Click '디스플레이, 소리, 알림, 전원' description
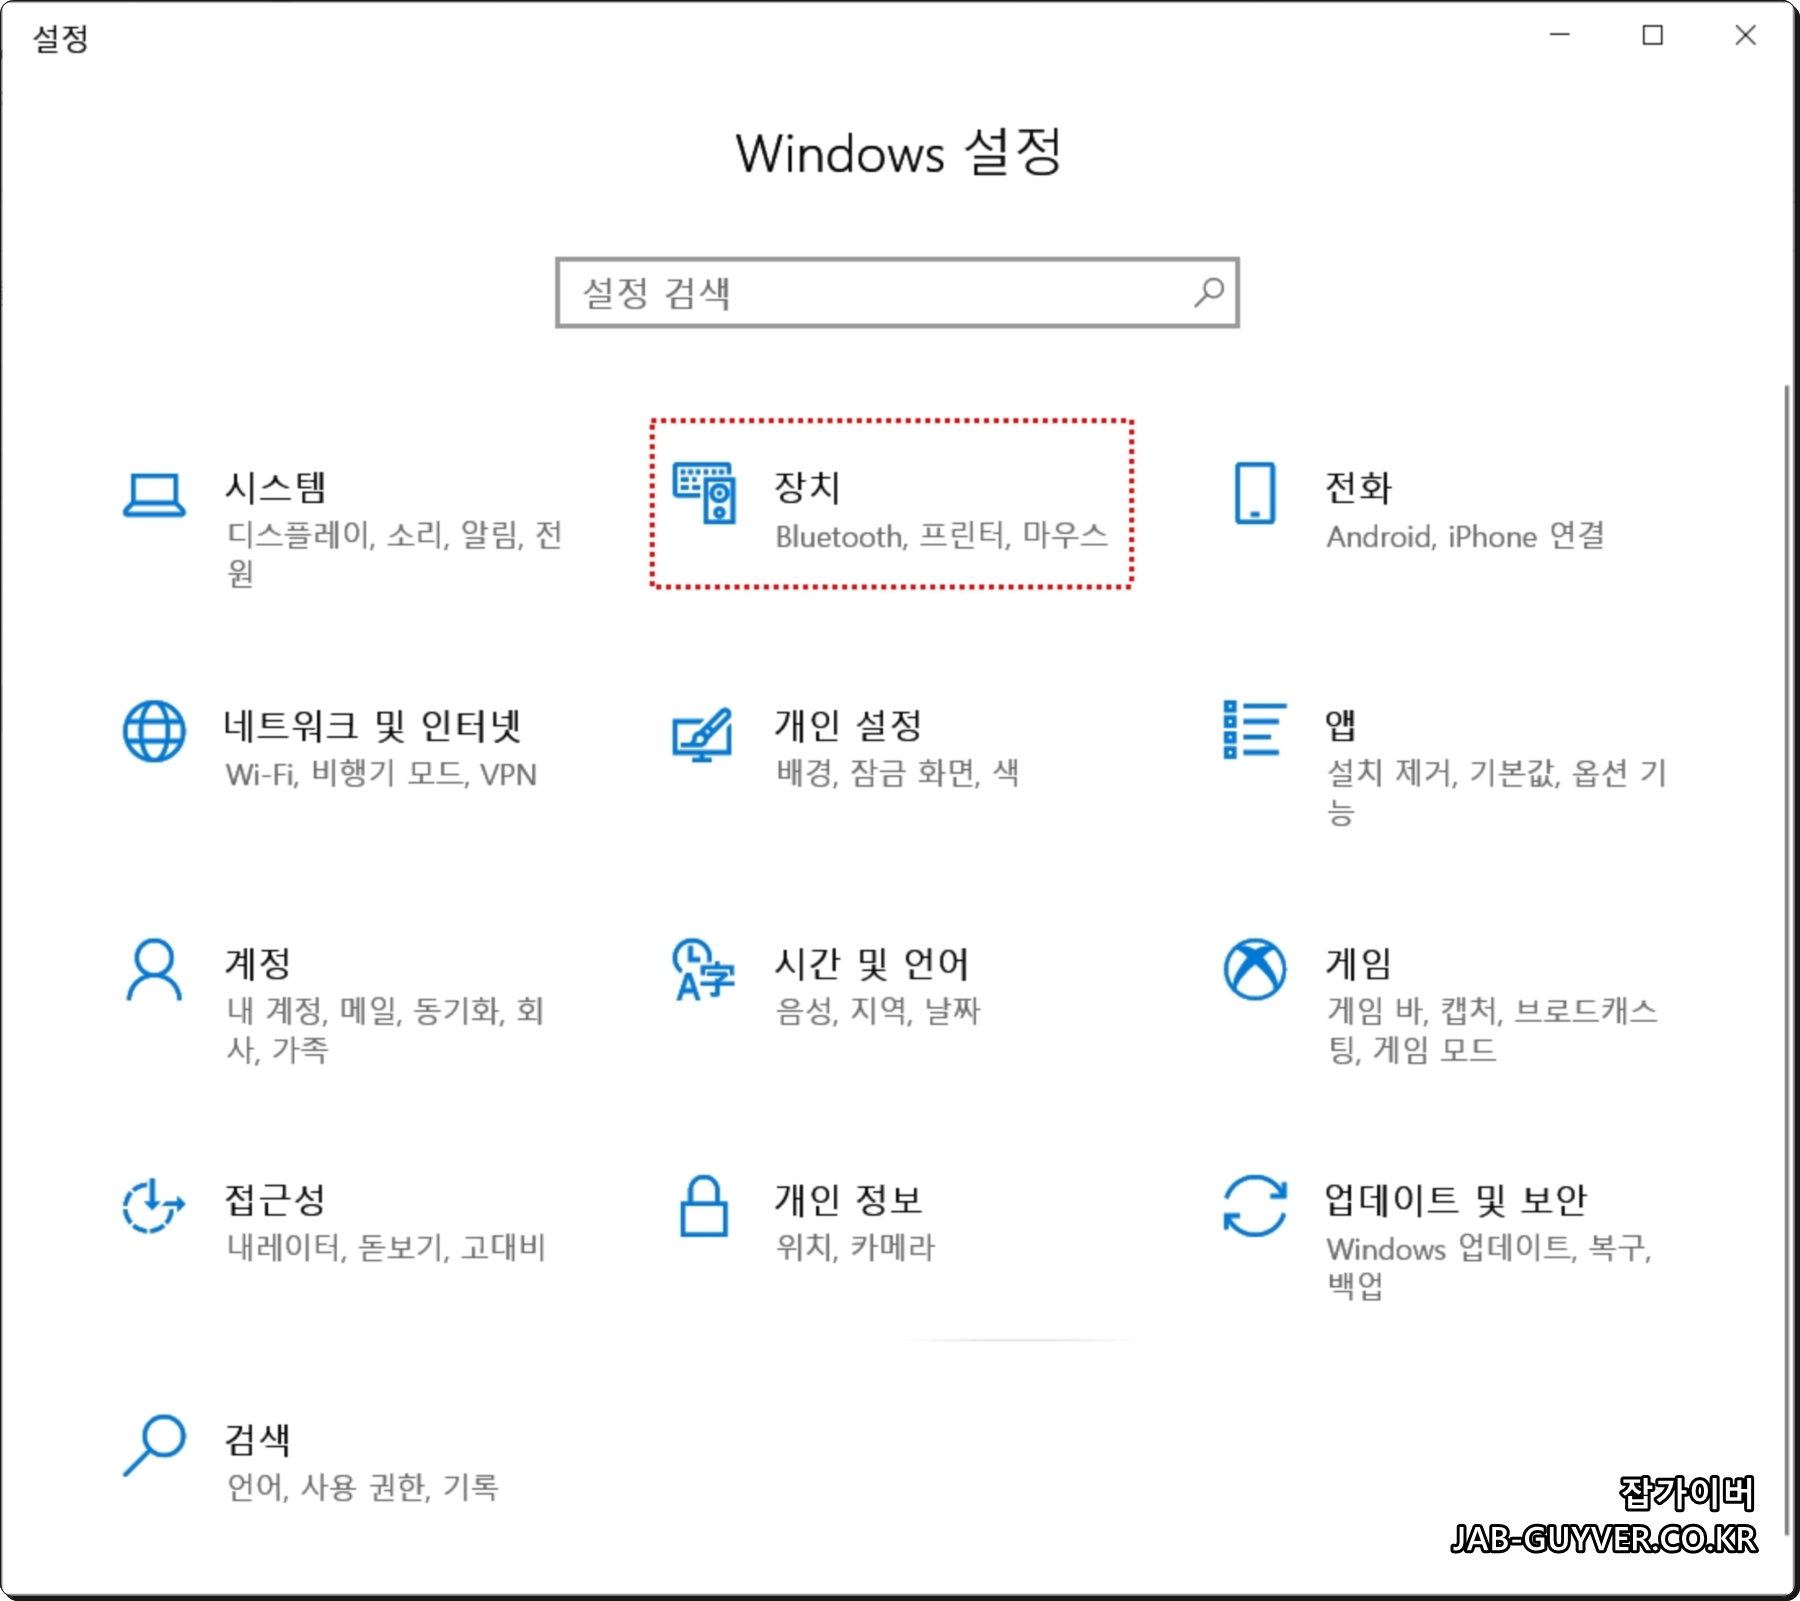1800x1601 pixels. click(394, 554)
